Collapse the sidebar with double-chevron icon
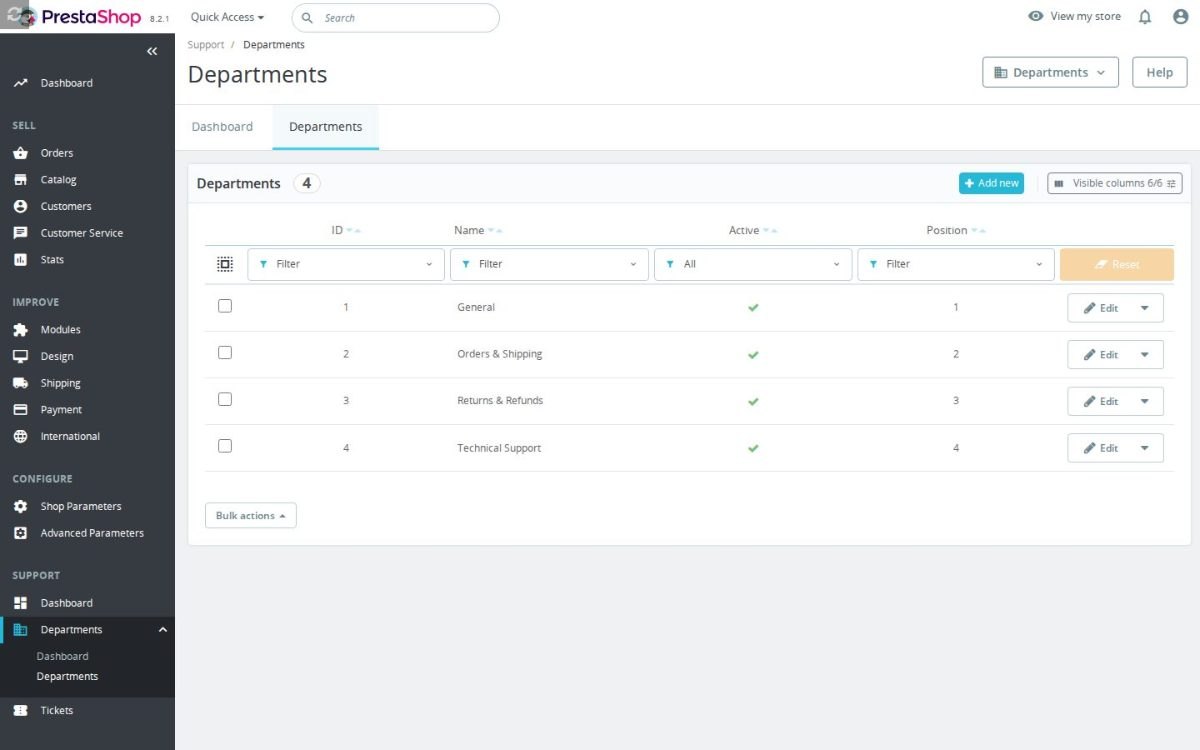Viewport: 1200px width, 750px height. [x=152, y=51]
